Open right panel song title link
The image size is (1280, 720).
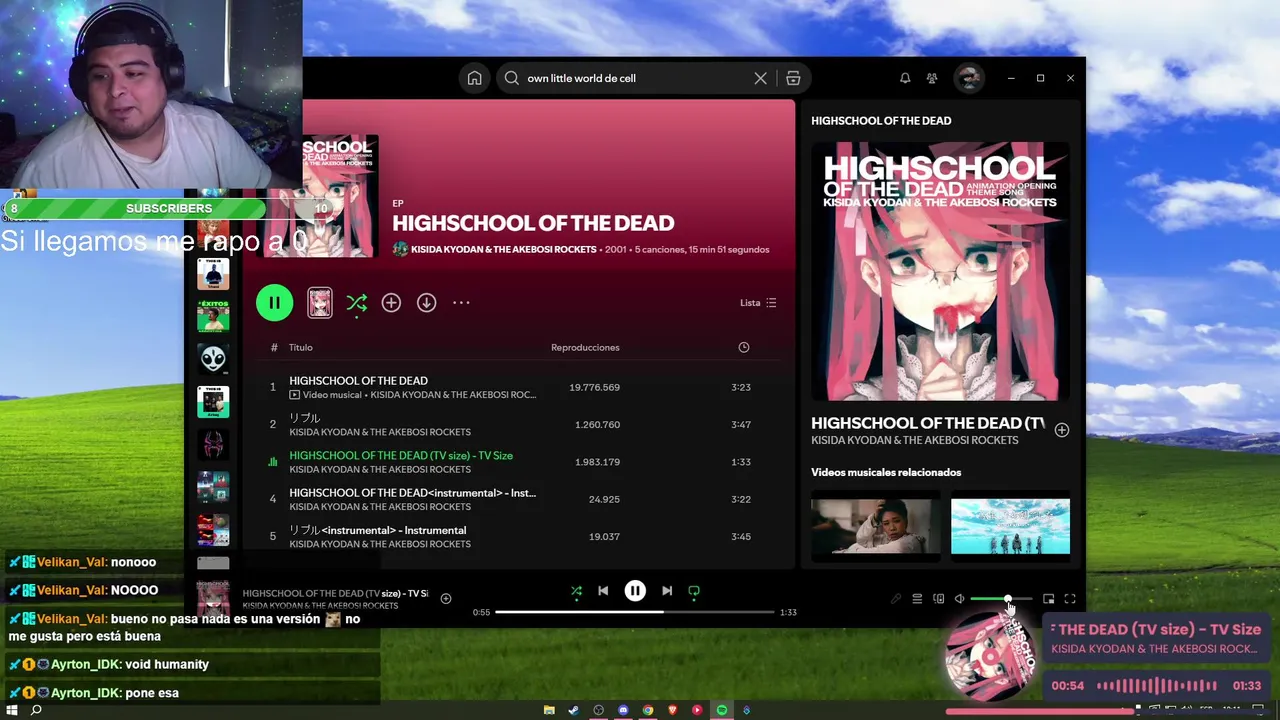(928, 423)
